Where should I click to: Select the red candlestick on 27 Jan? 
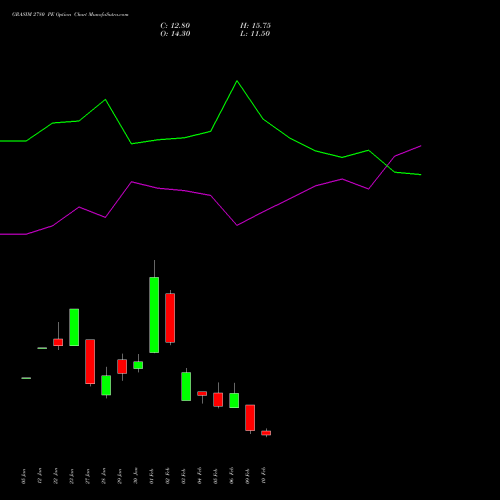pyautogui.click(x=90, y=361)
